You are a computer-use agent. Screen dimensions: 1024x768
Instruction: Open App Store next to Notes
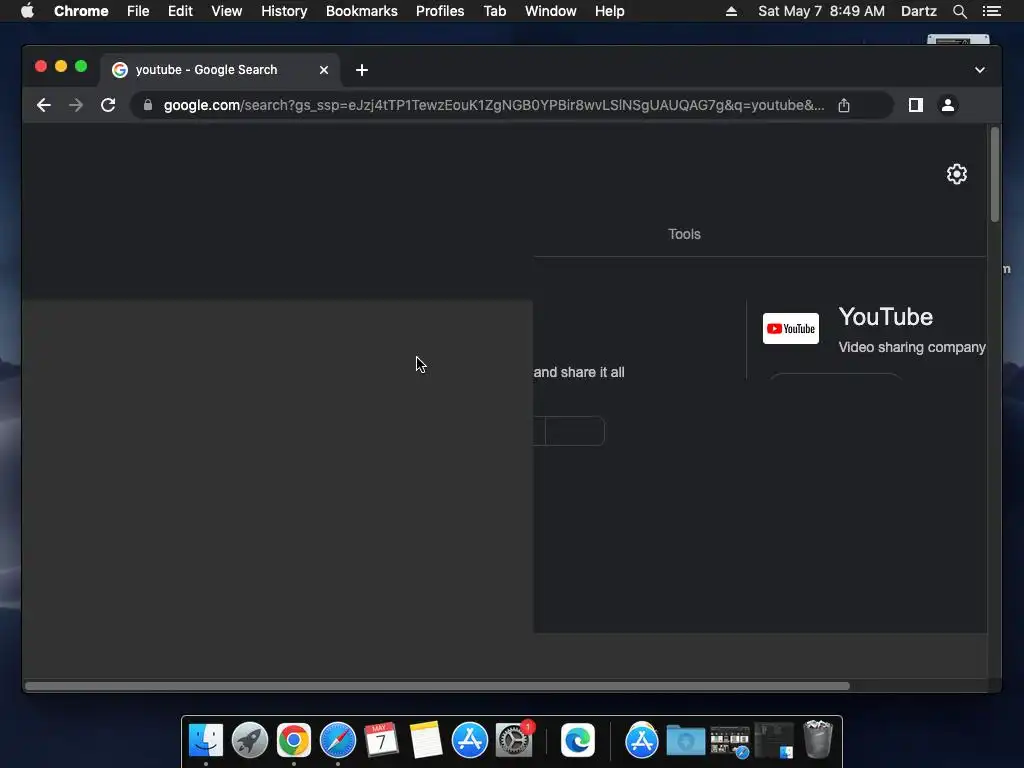(470, 741)
